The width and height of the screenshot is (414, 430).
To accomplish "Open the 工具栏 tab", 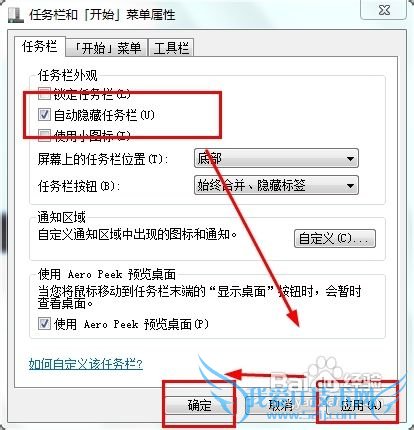I will (x=171, y=48).
